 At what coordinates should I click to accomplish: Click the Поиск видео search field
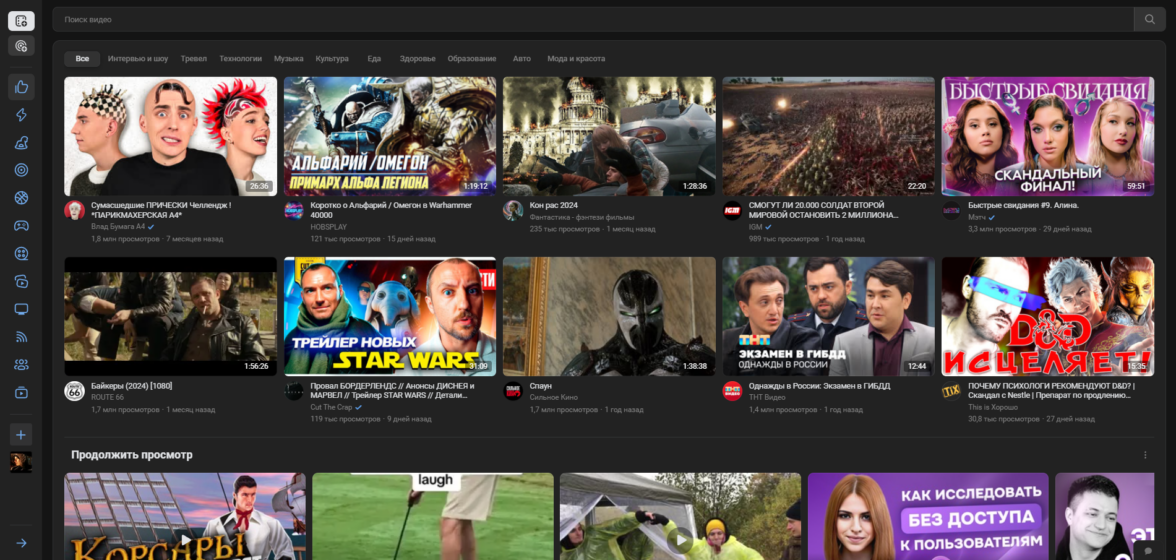click(590, 19)
